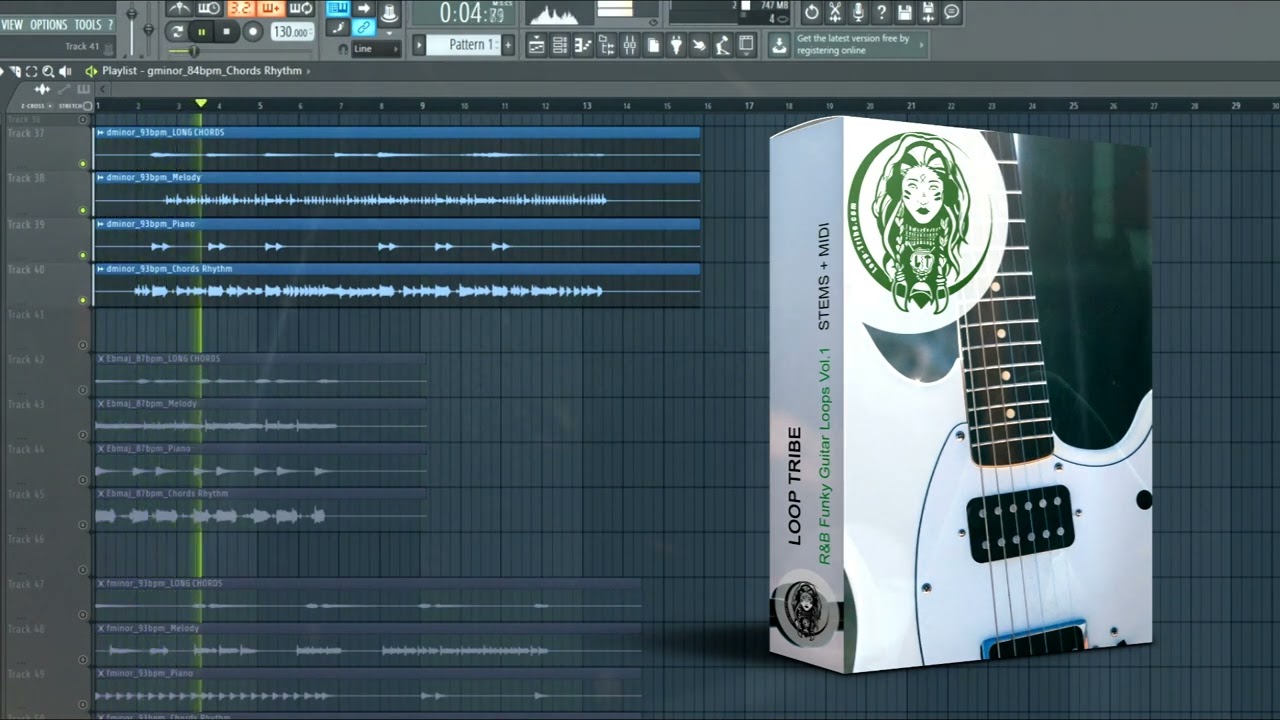Click the one-click recording microphone icon
Viewport: 1280px width, 720px height.
[x=858, y=12]
